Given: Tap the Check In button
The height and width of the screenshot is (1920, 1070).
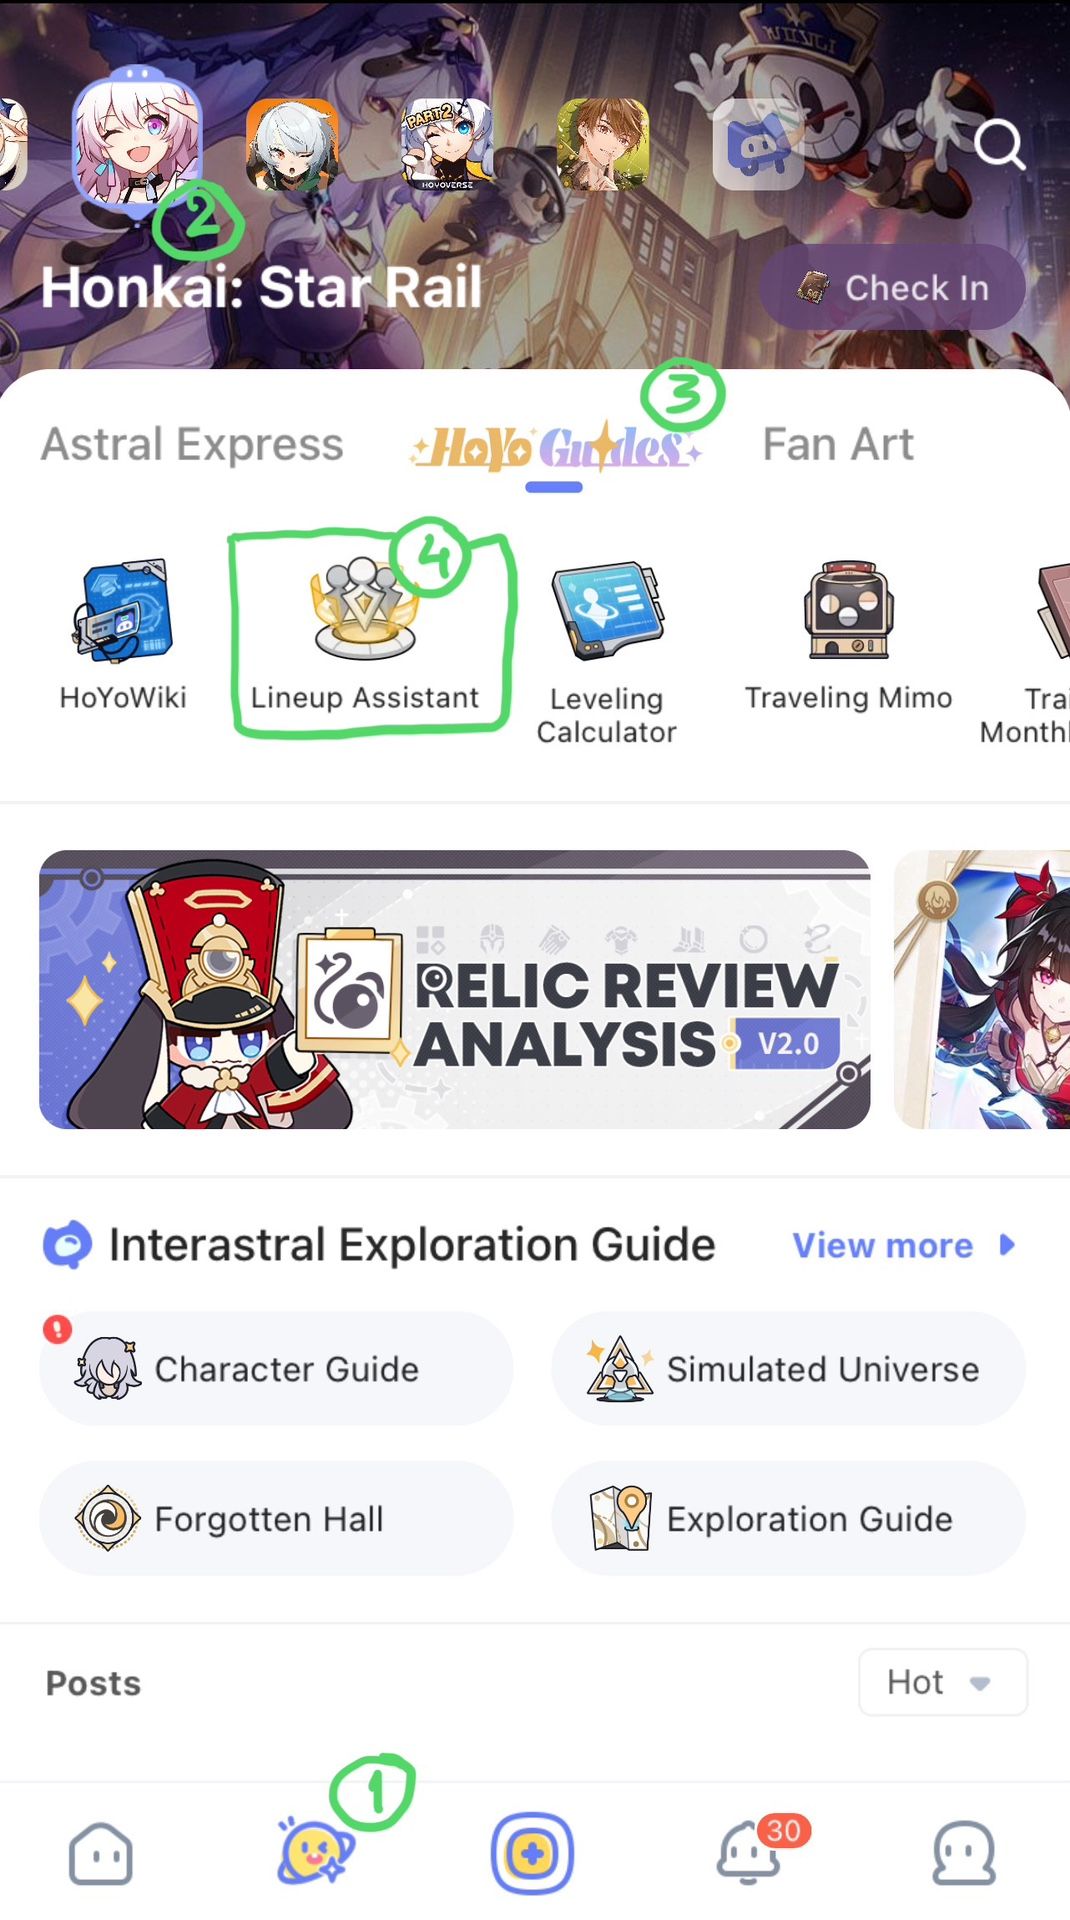Looking at the screenshot, I should (892, 287).
